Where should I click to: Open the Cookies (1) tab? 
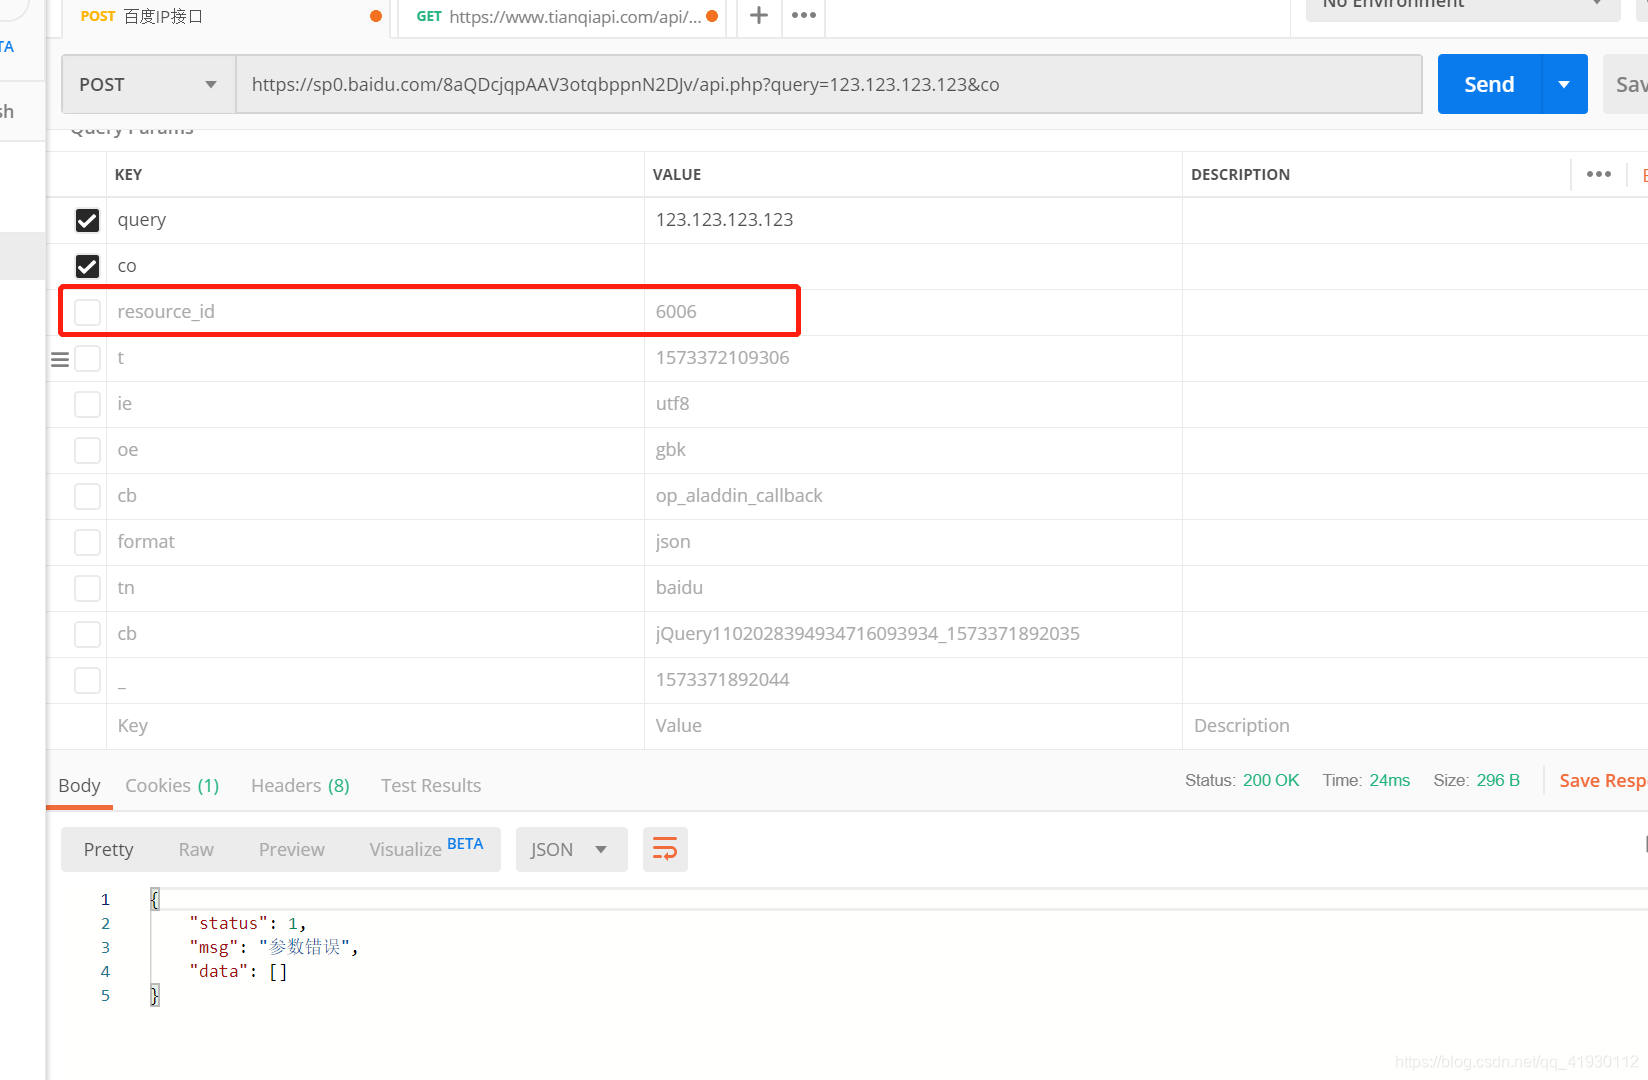(x=172, y=785)
